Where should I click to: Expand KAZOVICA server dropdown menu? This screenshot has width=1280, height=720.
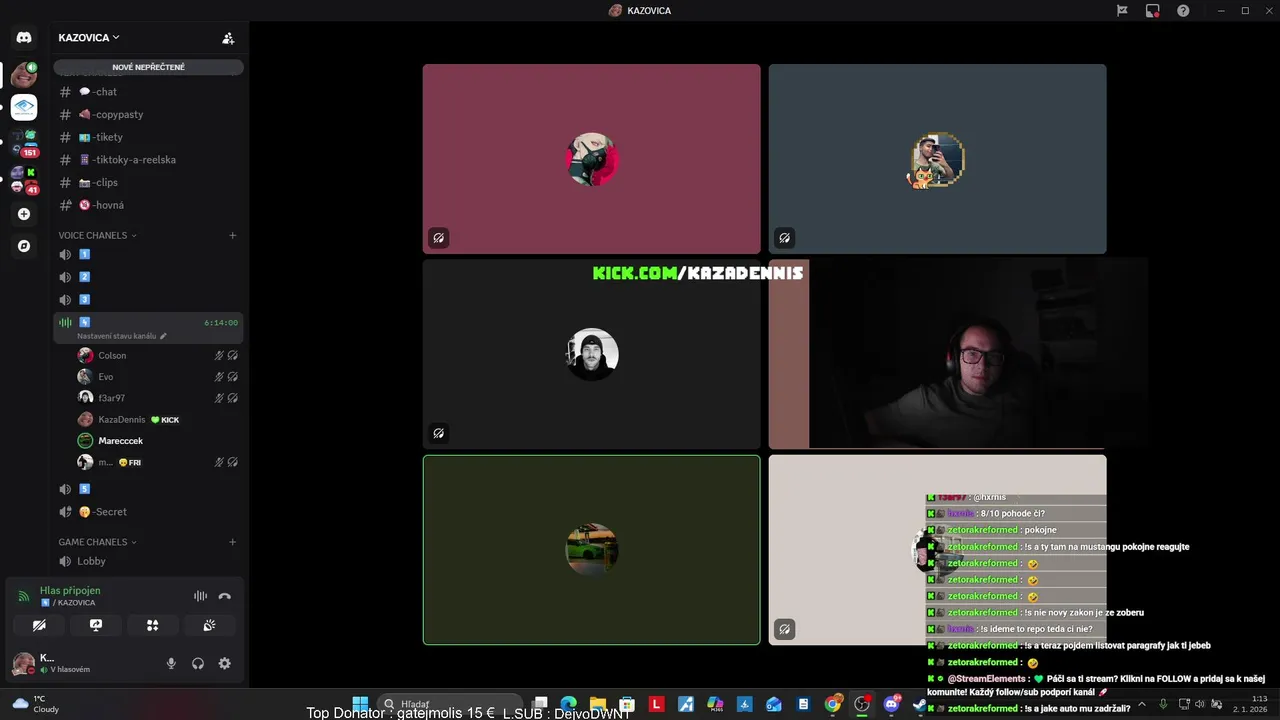click(x=89, y=38)
